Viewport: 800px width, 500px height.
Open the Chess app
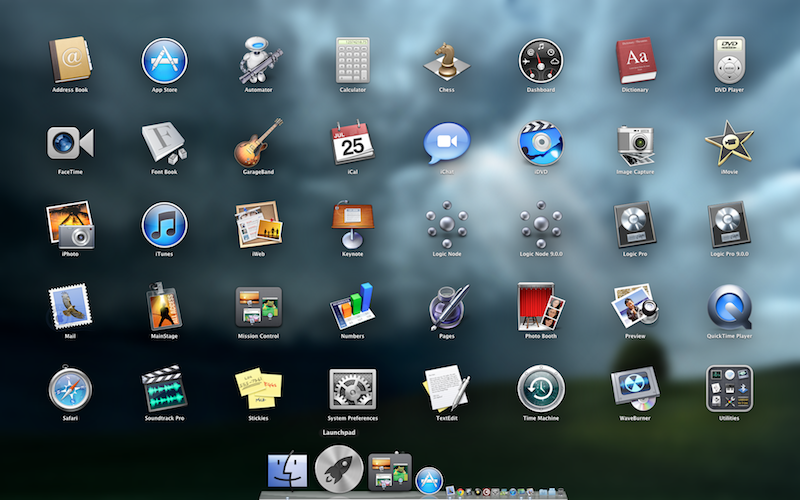pos(446,61)
